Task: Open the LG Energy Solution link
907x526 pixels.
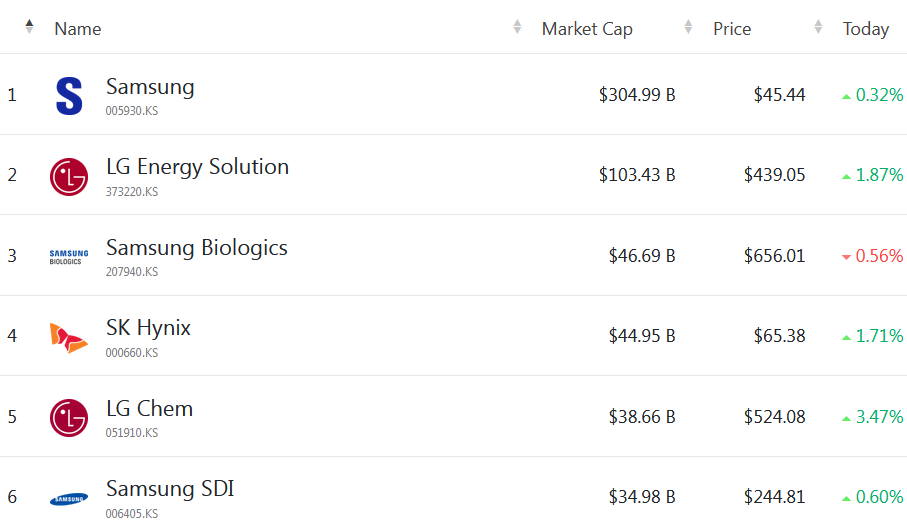Action: 197,167
